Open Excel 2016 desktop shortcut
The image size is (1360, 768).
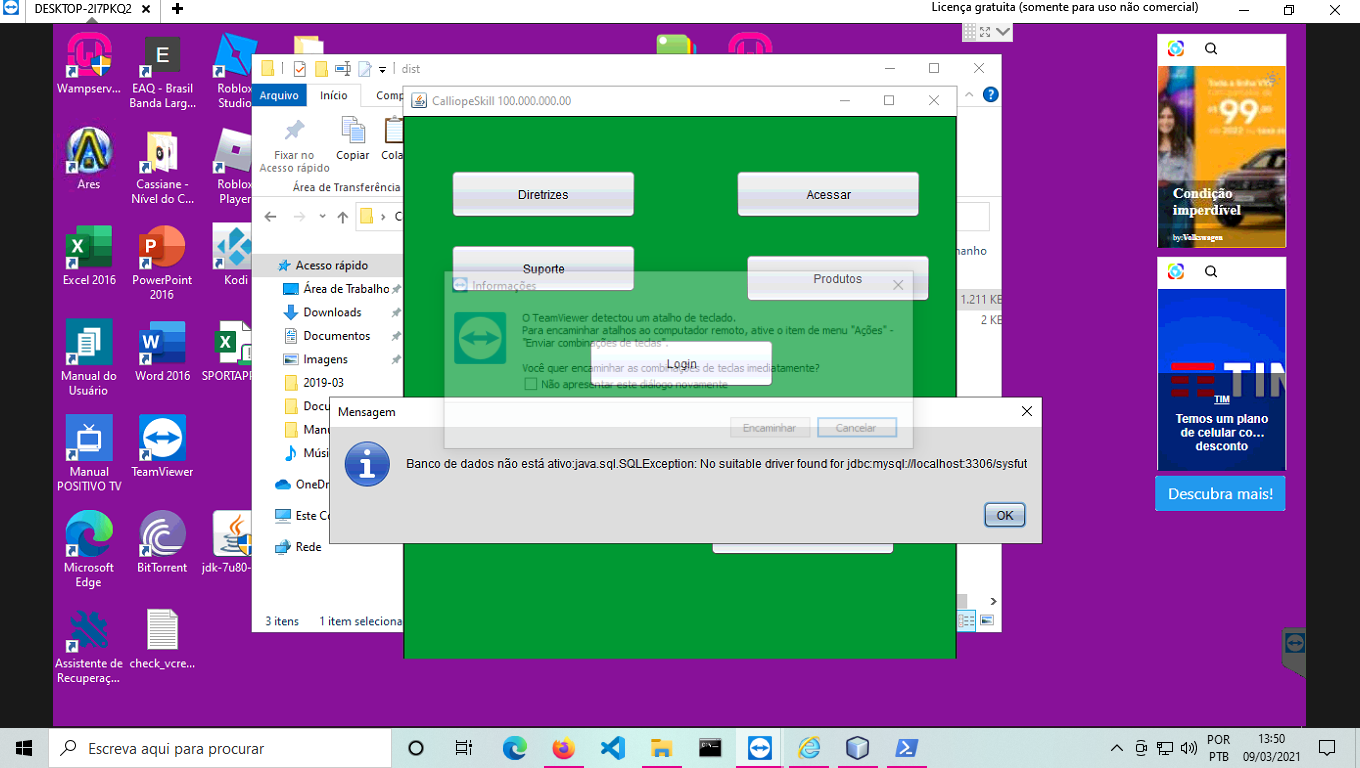click(89, 256)
